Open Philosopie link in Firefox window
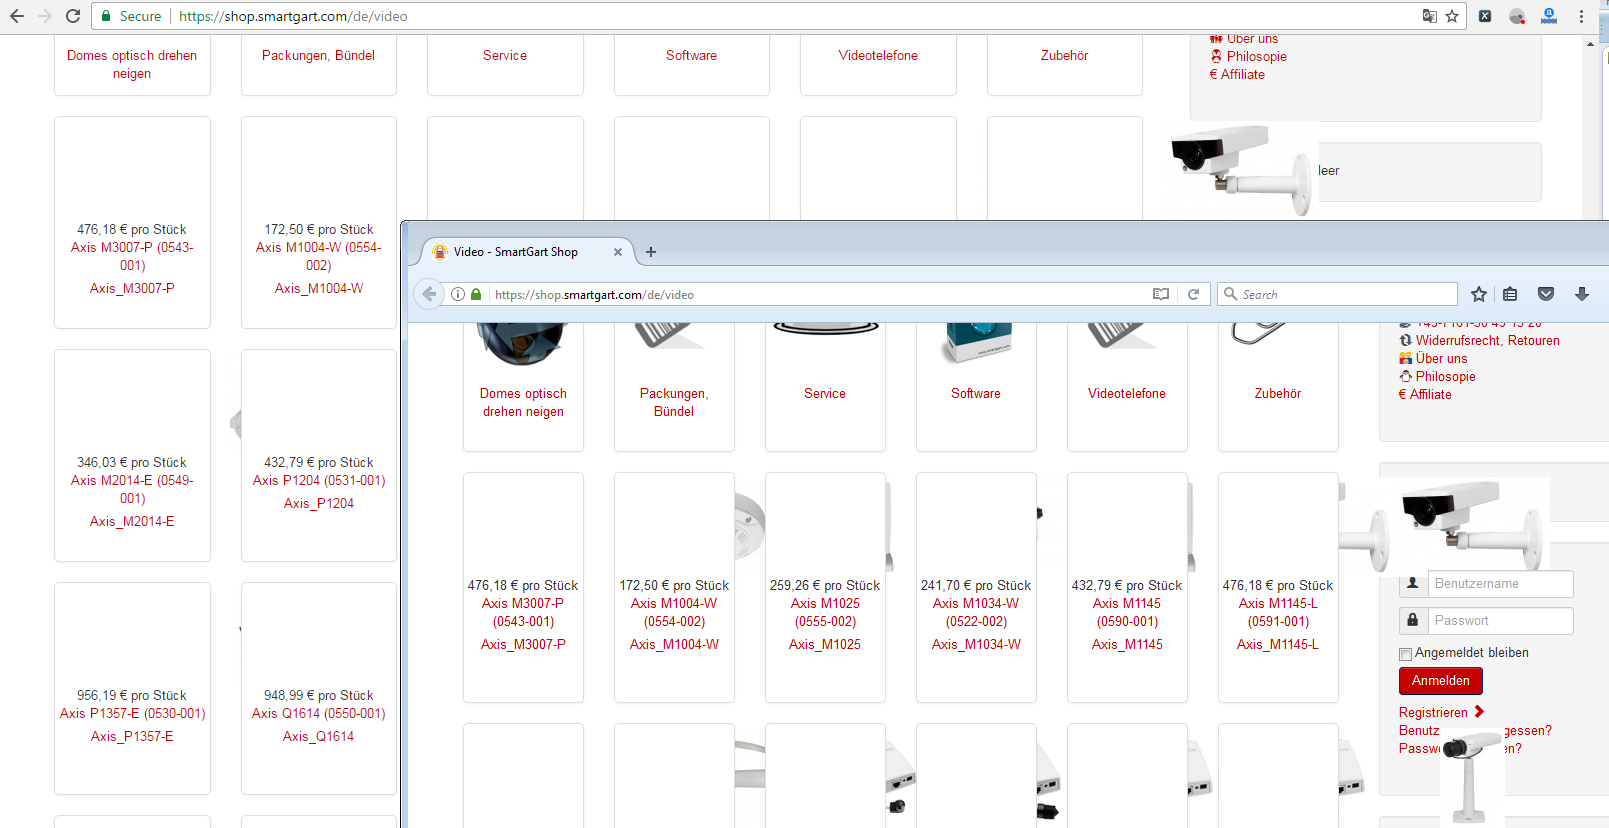 pyautogui.click(x=1445, y=377)
